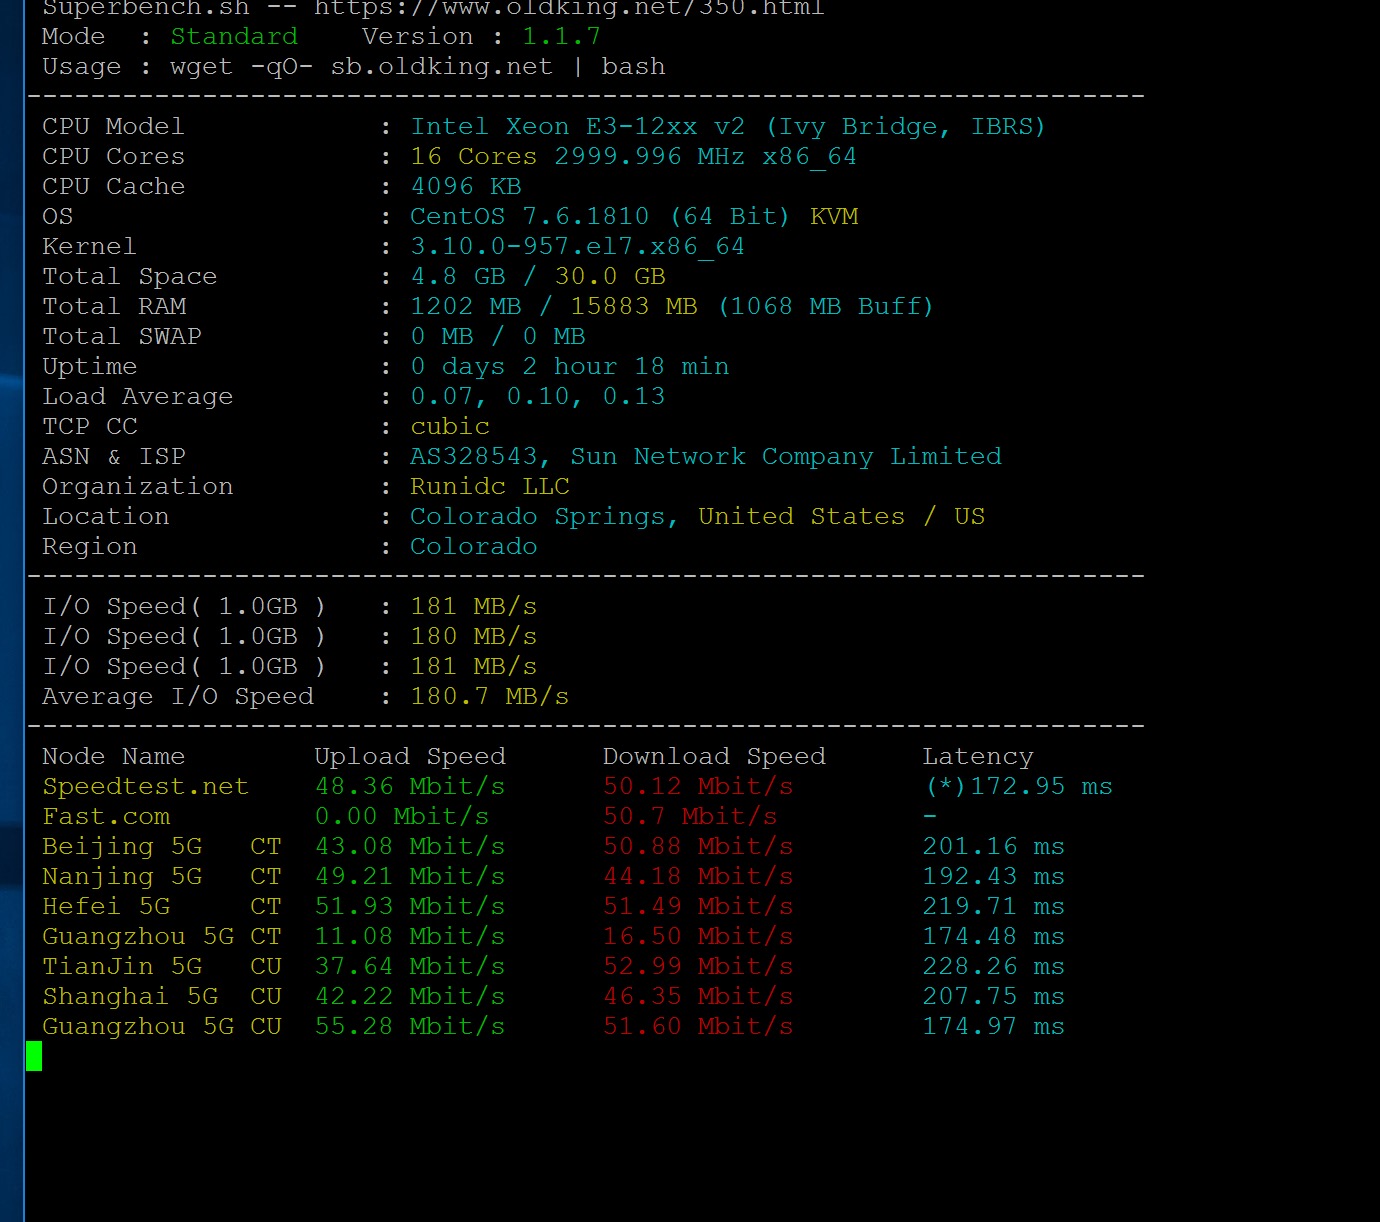Click the Total RAM value 1202 MB / 15883 MB
1380x1222 pixels.
pyautogui.click(x=554, y=307)
